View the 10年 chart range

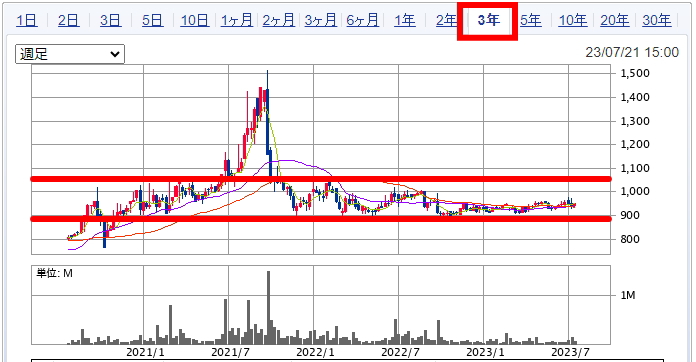tap(573, 20)
